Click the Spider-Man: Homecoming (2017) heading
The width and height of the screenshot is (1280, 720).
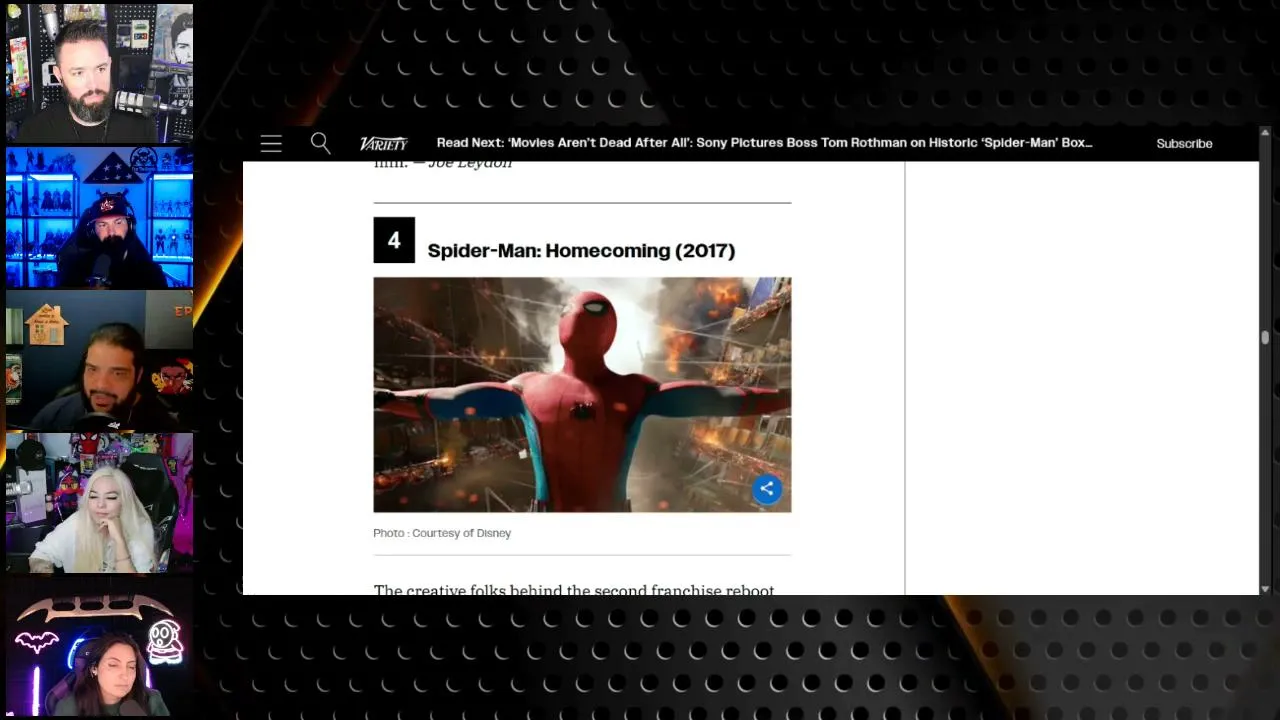pyautogui.click(x=581, y=251)
